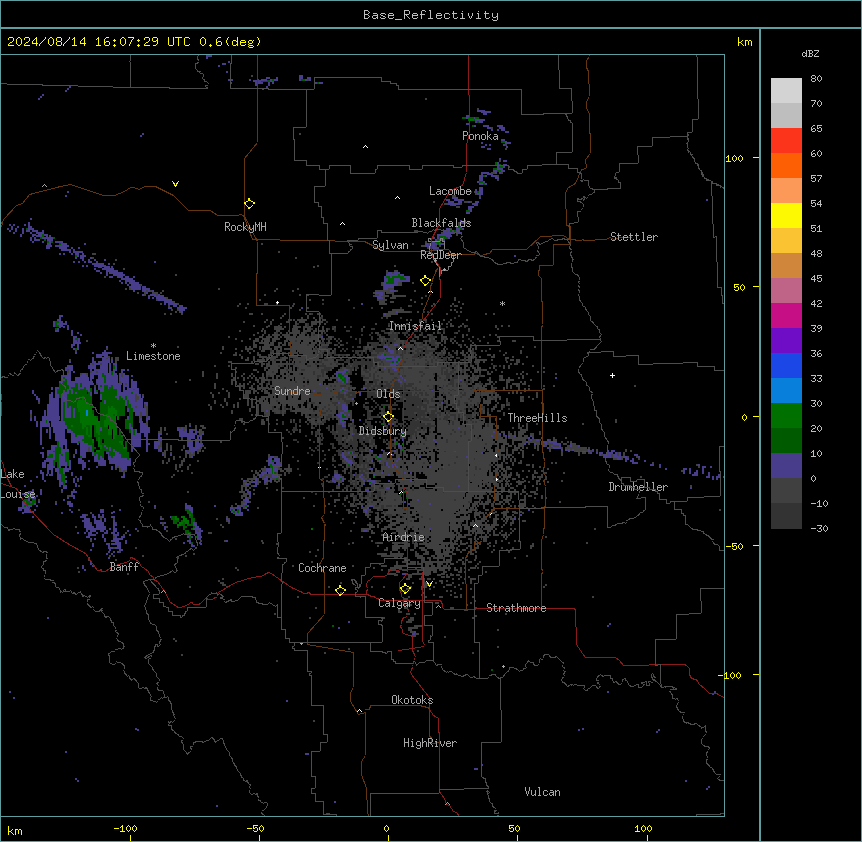The height and width of the screenshot is (842, 862).
Task: Click the right axis -100 tick label
Action: point(731,675)
